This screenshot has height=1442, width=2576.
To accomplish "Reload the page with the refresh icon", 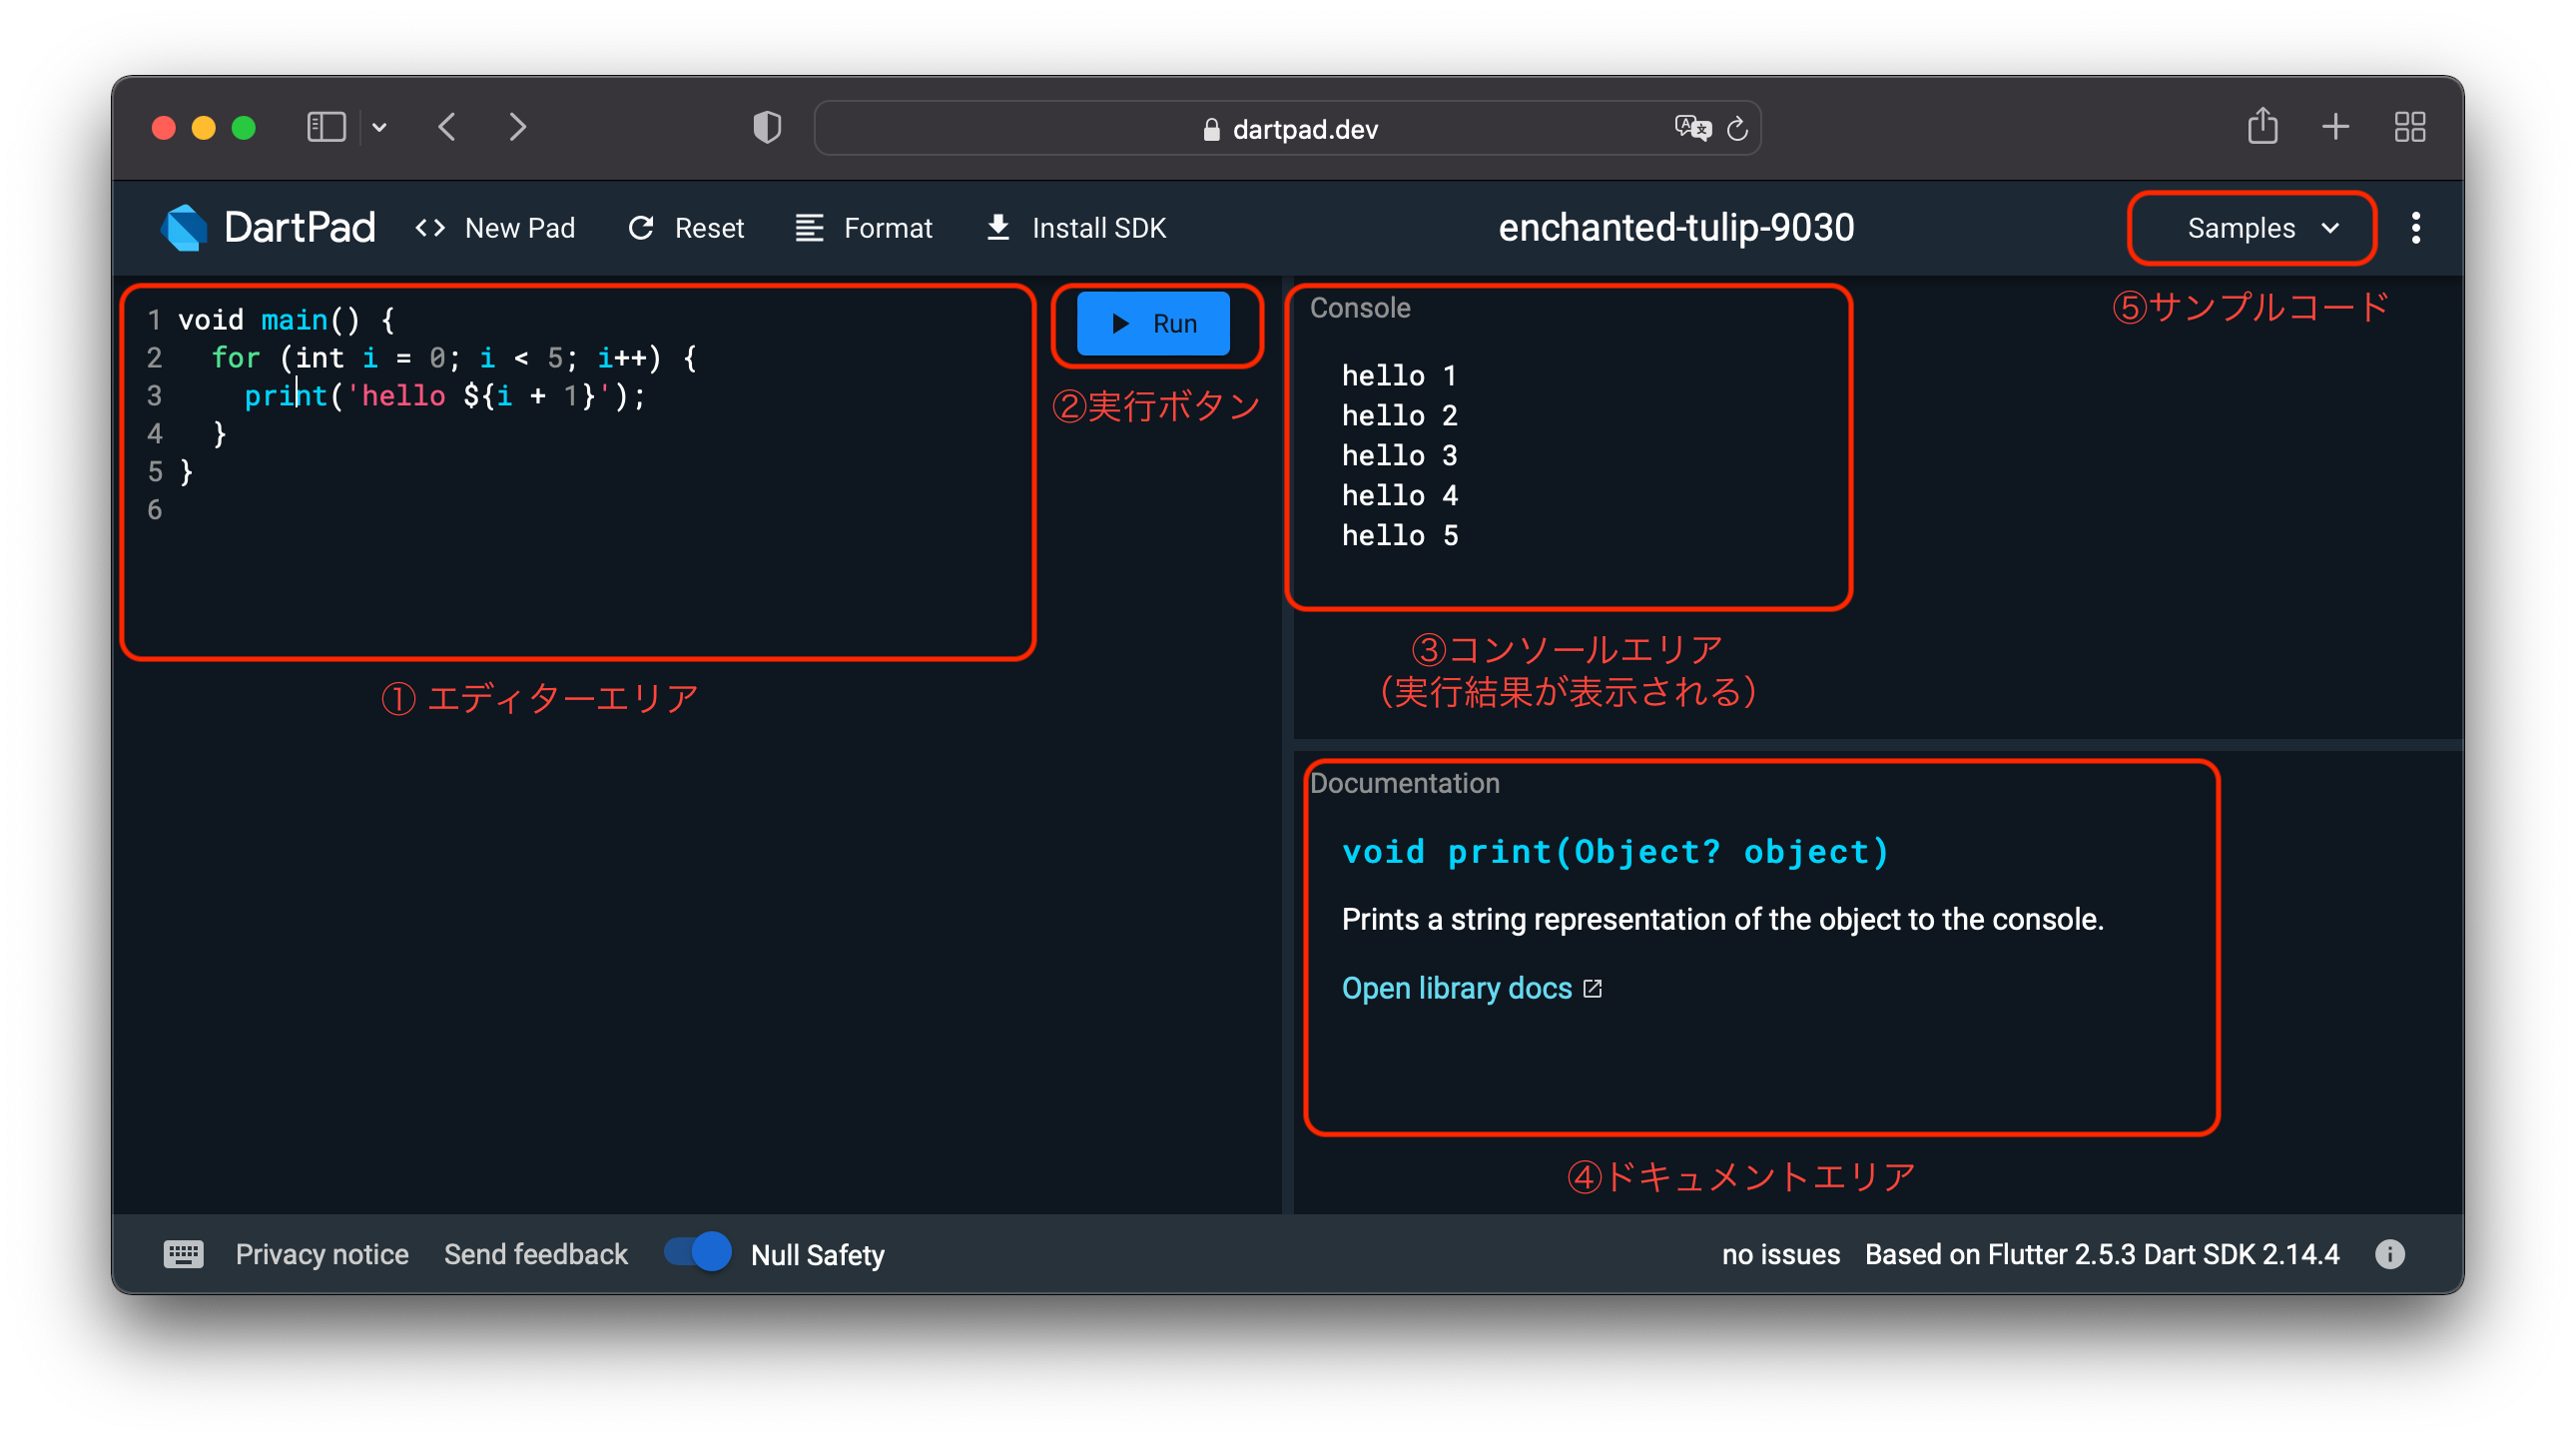I will point(1737,128).
